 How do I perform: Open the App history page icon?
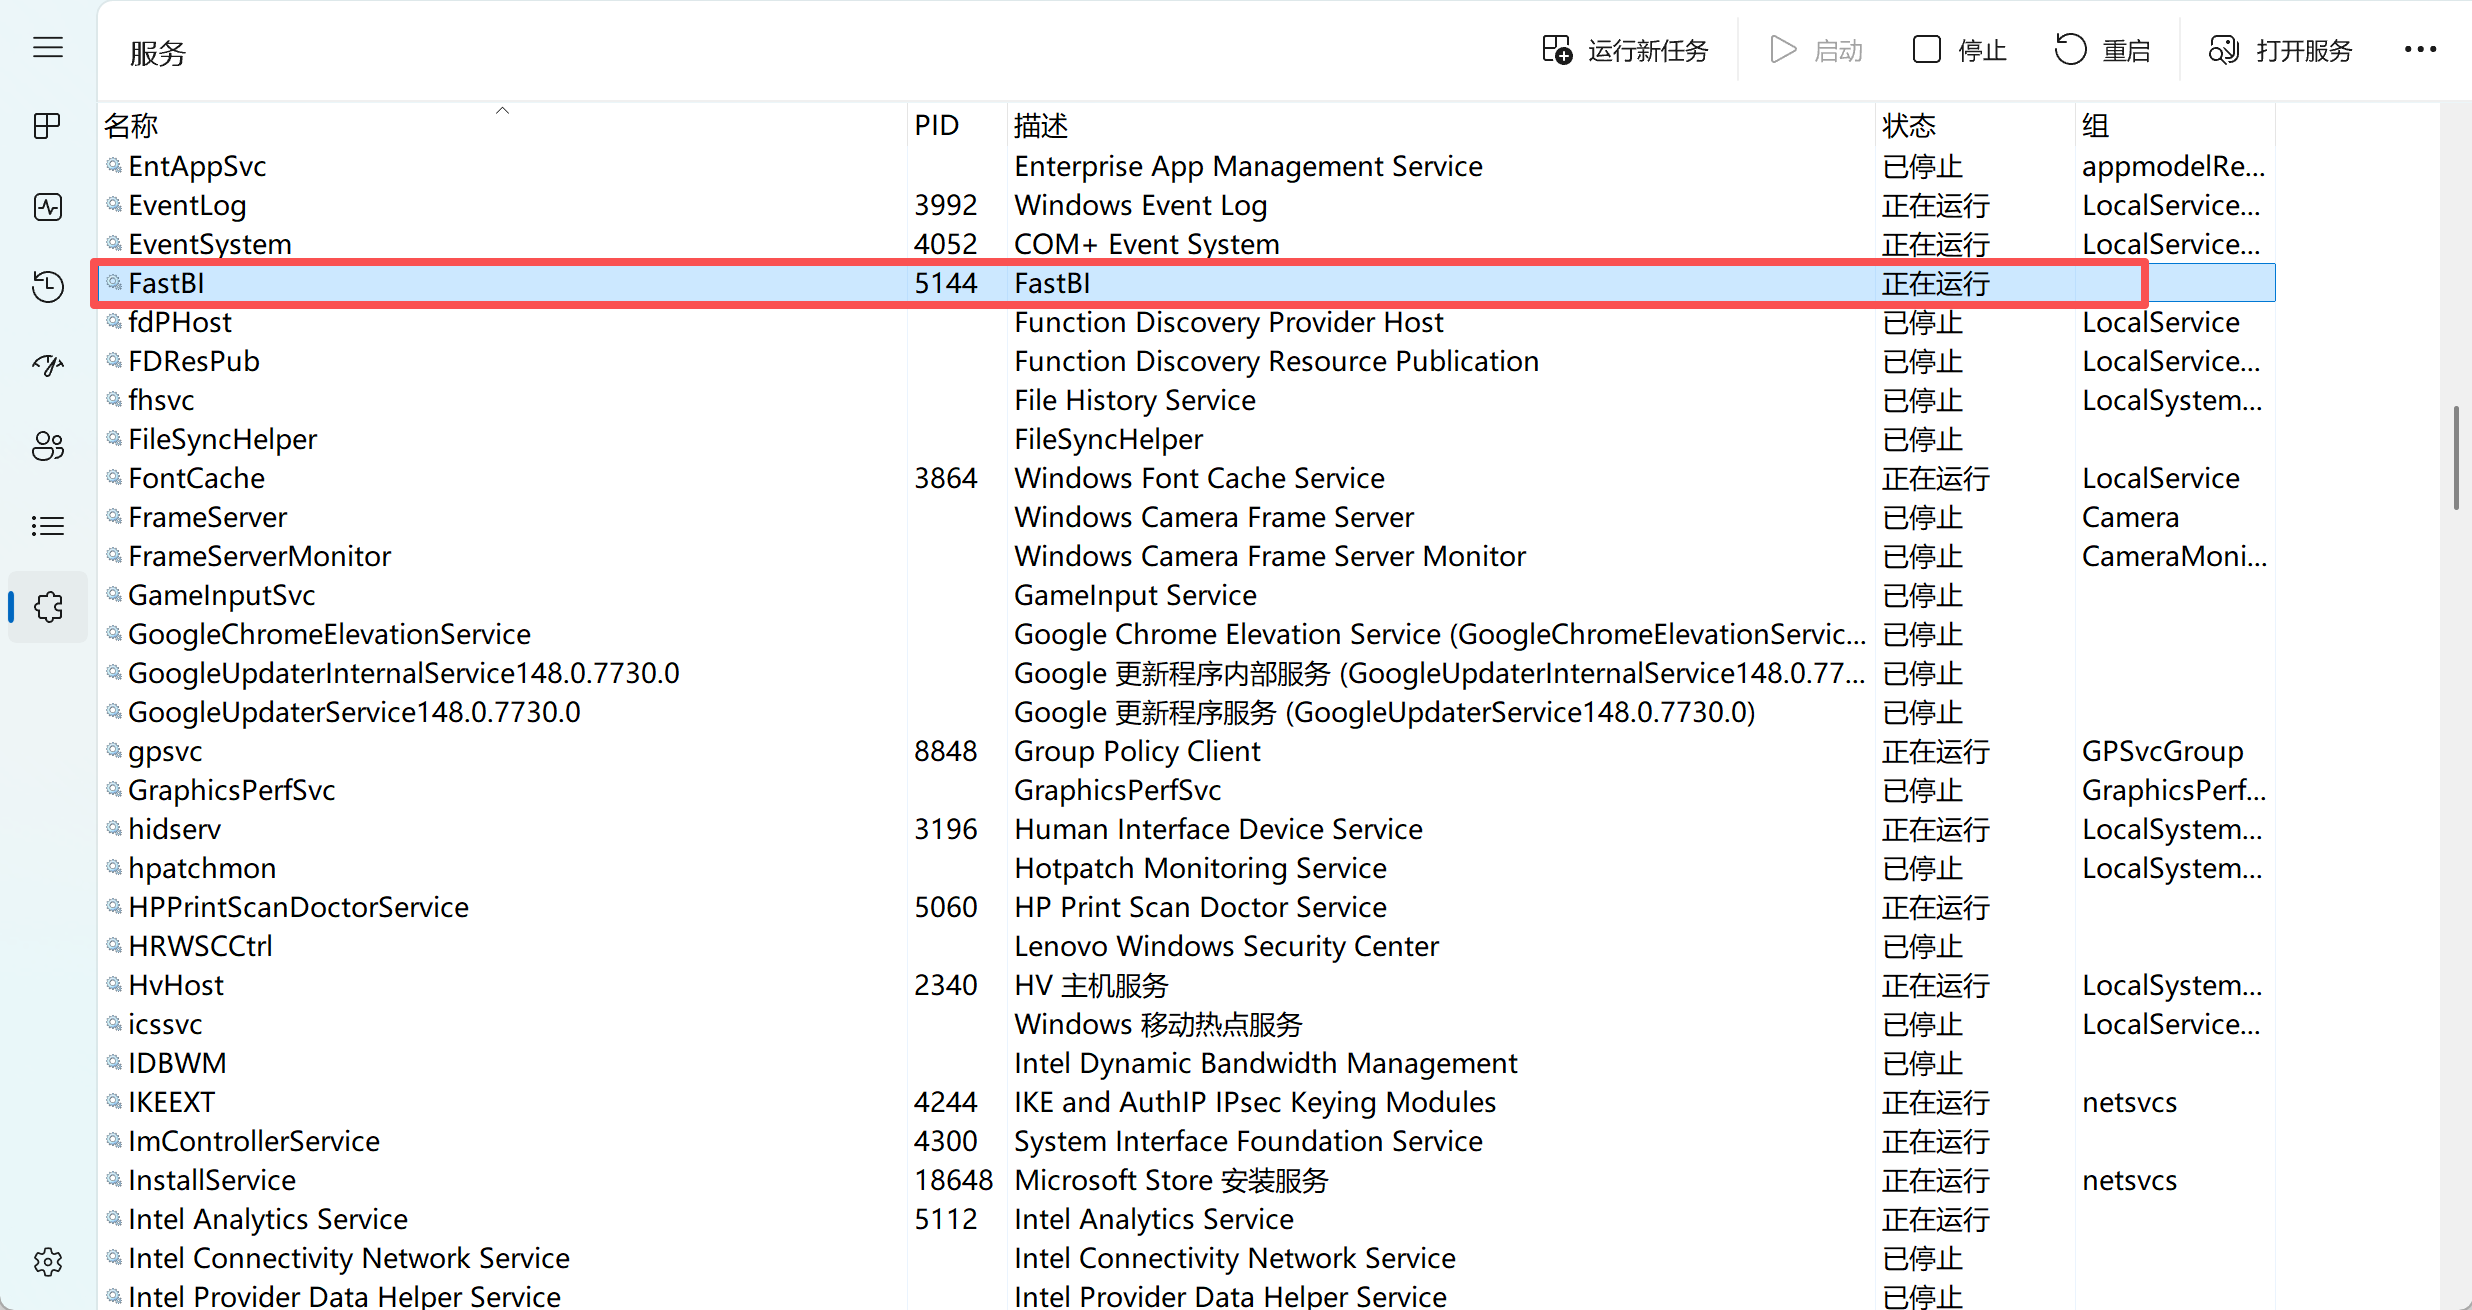(48, 286)
